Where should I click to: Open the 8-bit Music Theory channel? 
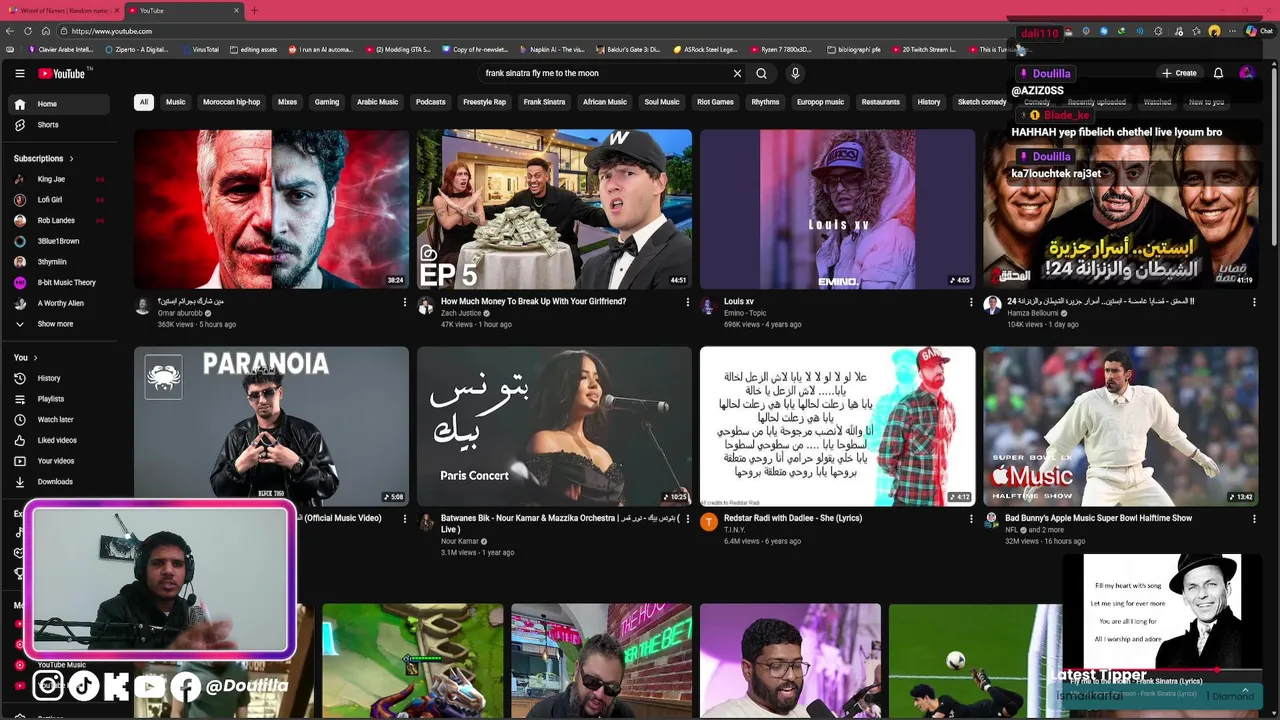(x=60, y=282)
